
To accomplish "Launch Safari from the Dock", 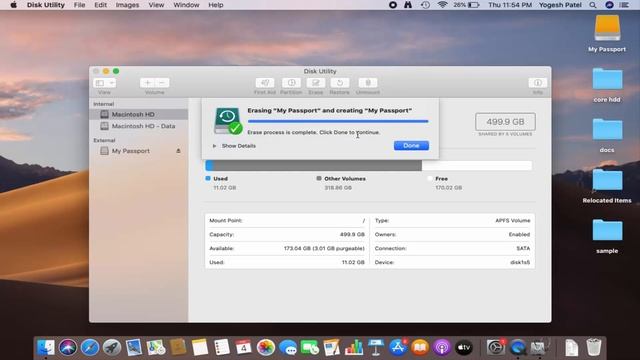I will pyautogui.click(x=90, y=347).
